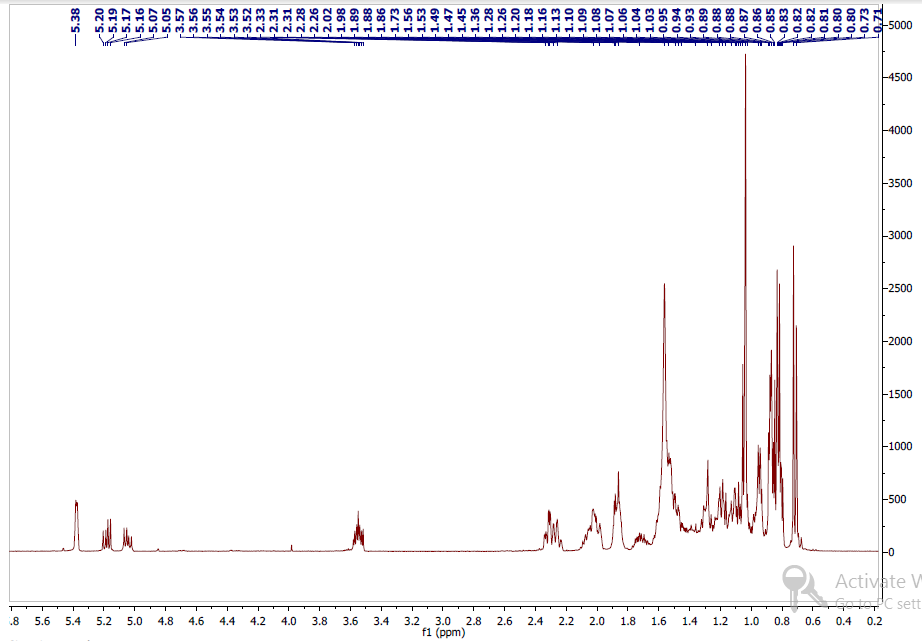Click the multiplet signal near 3.55 ppm
The width and height of the screenshot is (922, 641).
click(x=358, y=532)
